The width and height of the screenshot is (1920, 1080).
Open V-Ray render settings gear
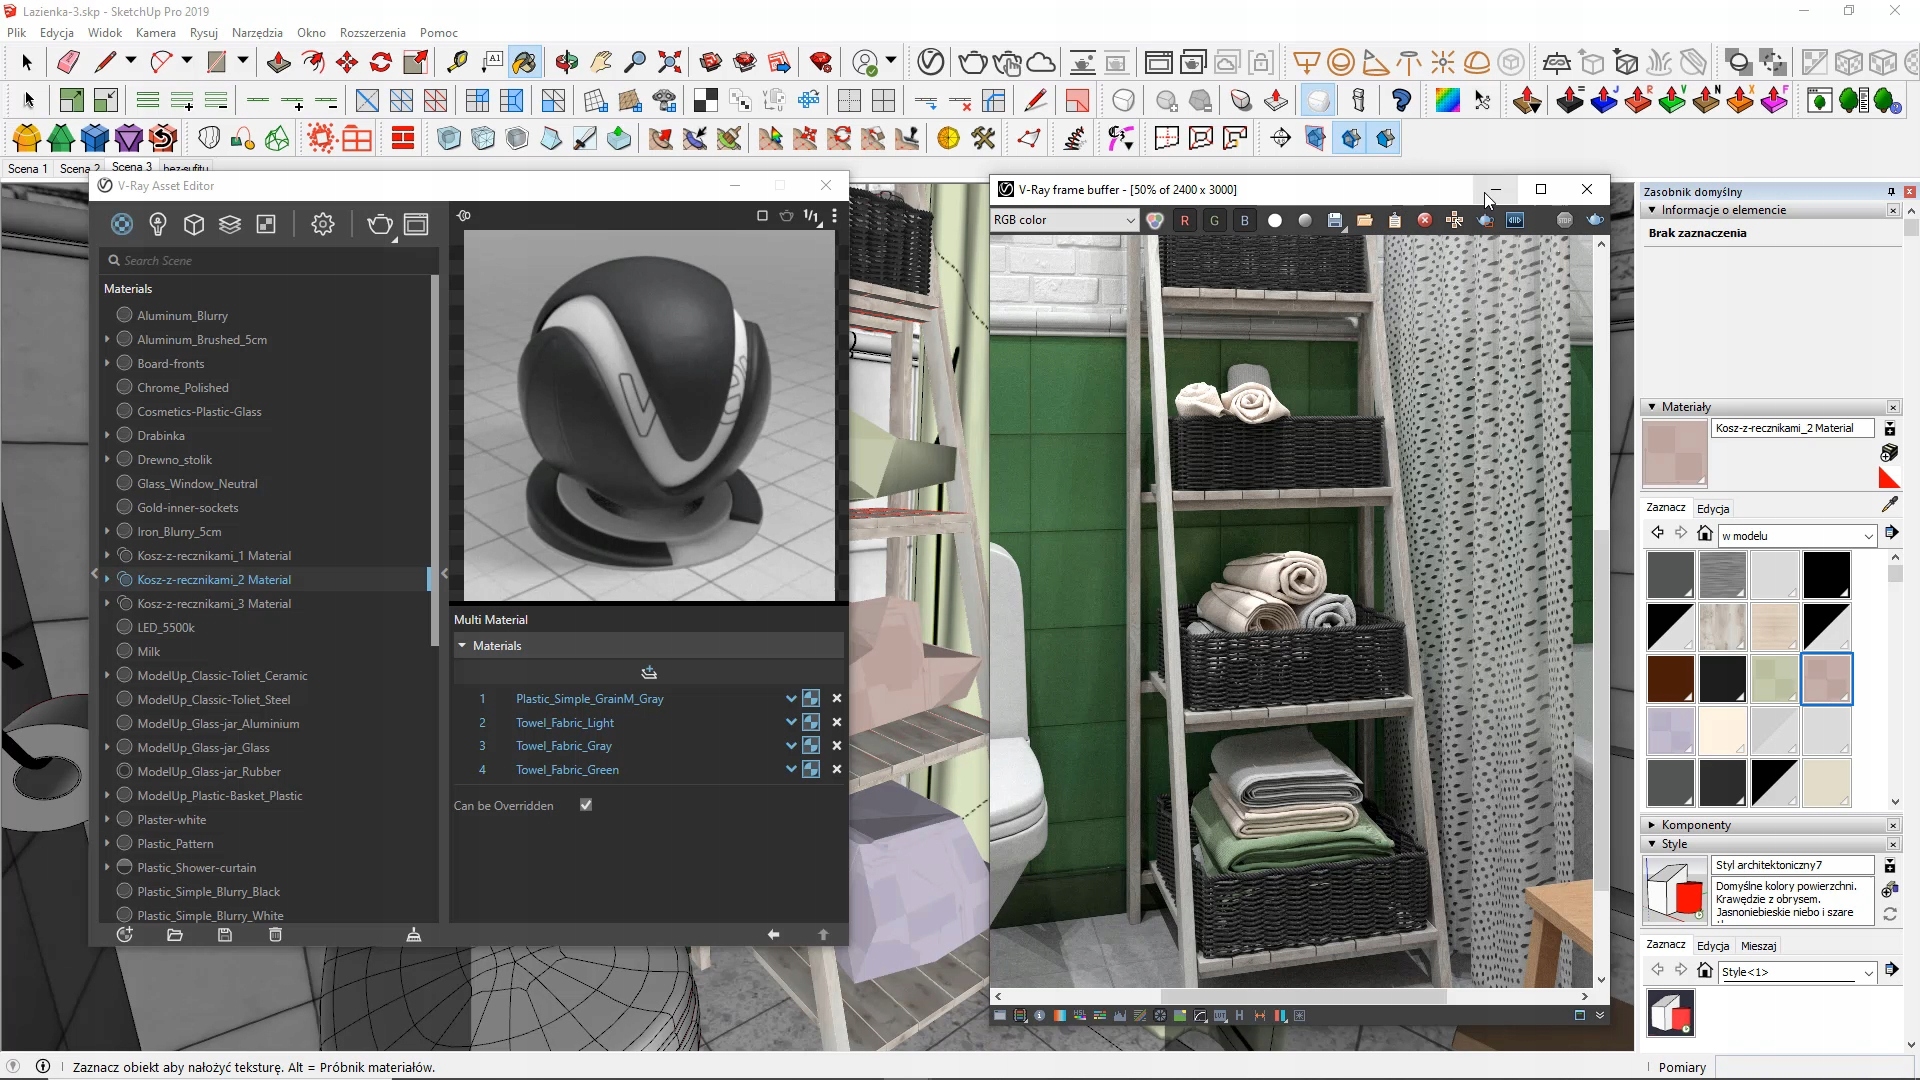[322, 224]
